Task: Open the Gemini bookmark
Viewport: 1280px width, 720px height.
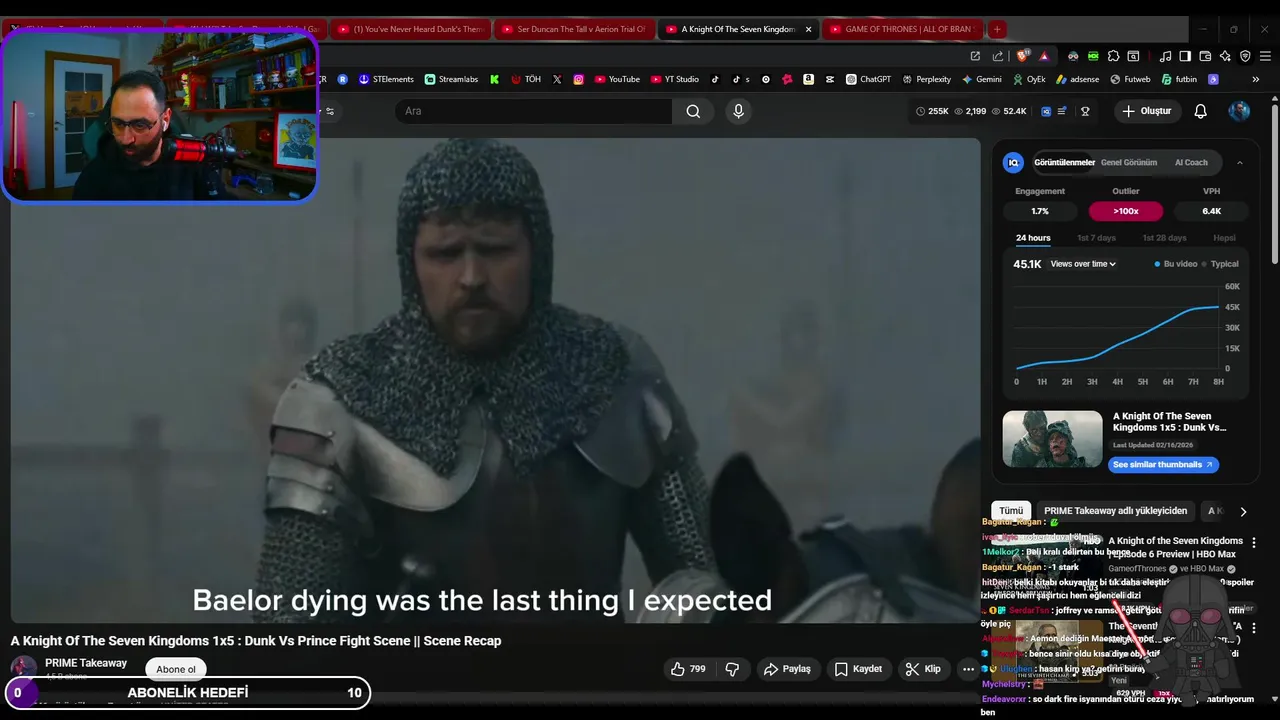Action: 981,79
